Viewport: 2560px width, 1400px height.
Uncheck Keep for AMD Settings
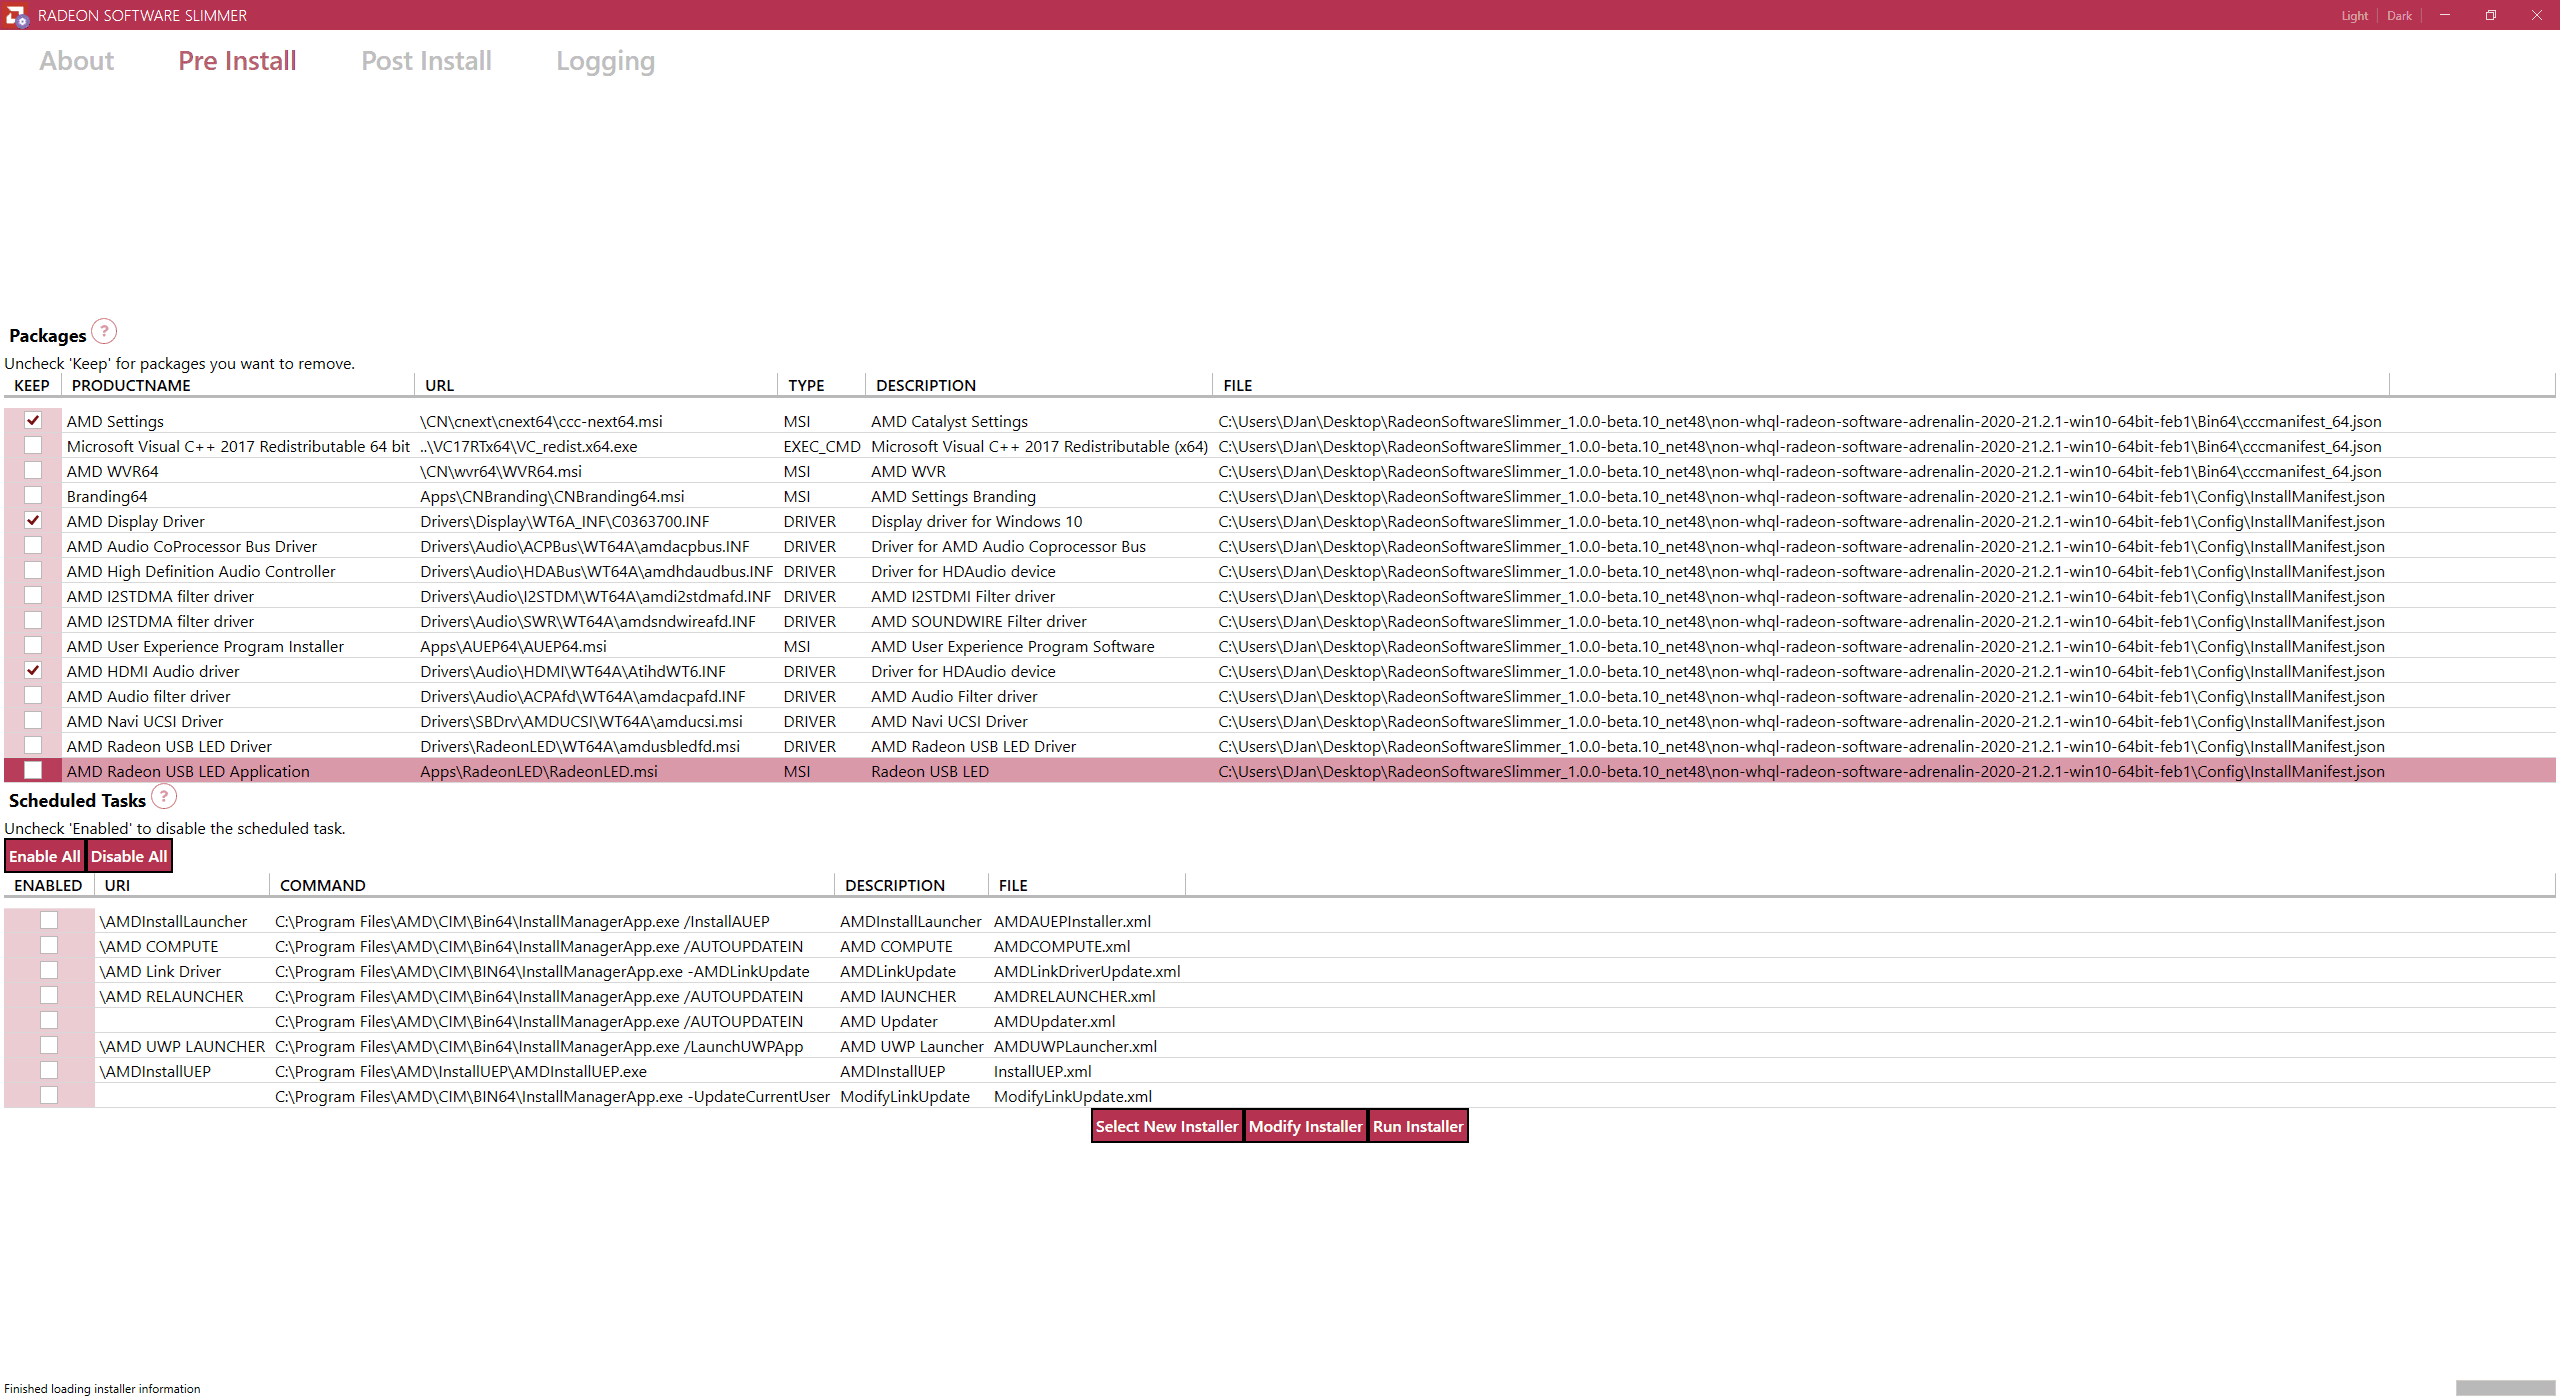tap(33, 420)
